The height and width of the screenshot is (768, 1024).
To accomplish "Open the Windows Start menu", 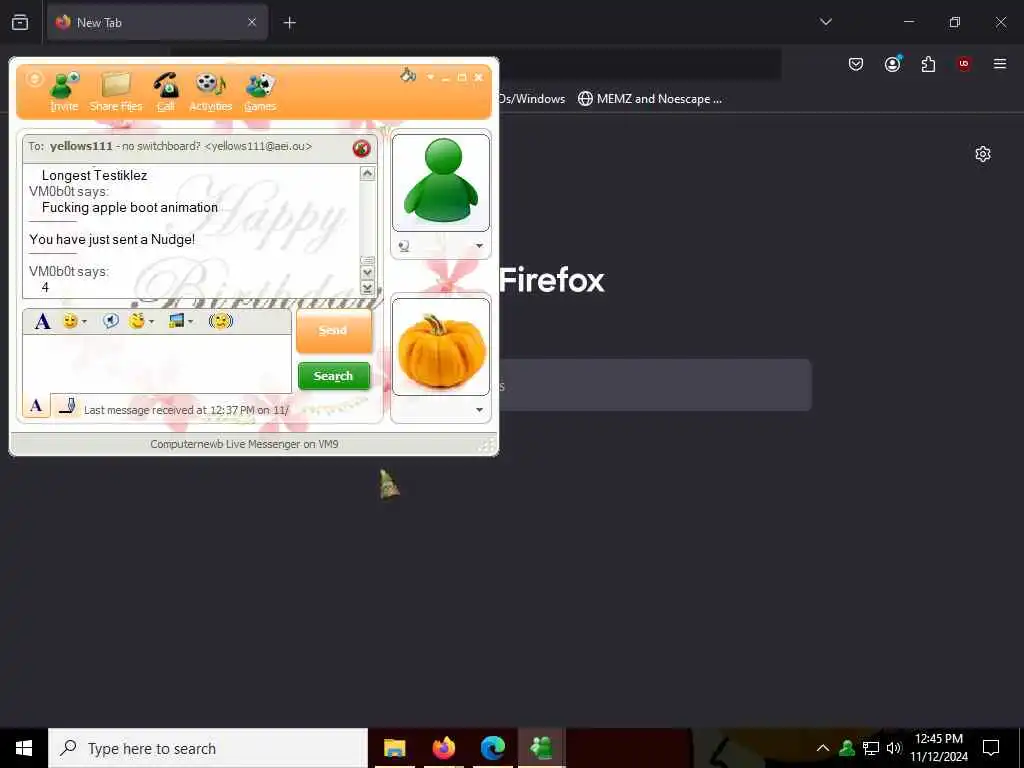I will [24, 748].
